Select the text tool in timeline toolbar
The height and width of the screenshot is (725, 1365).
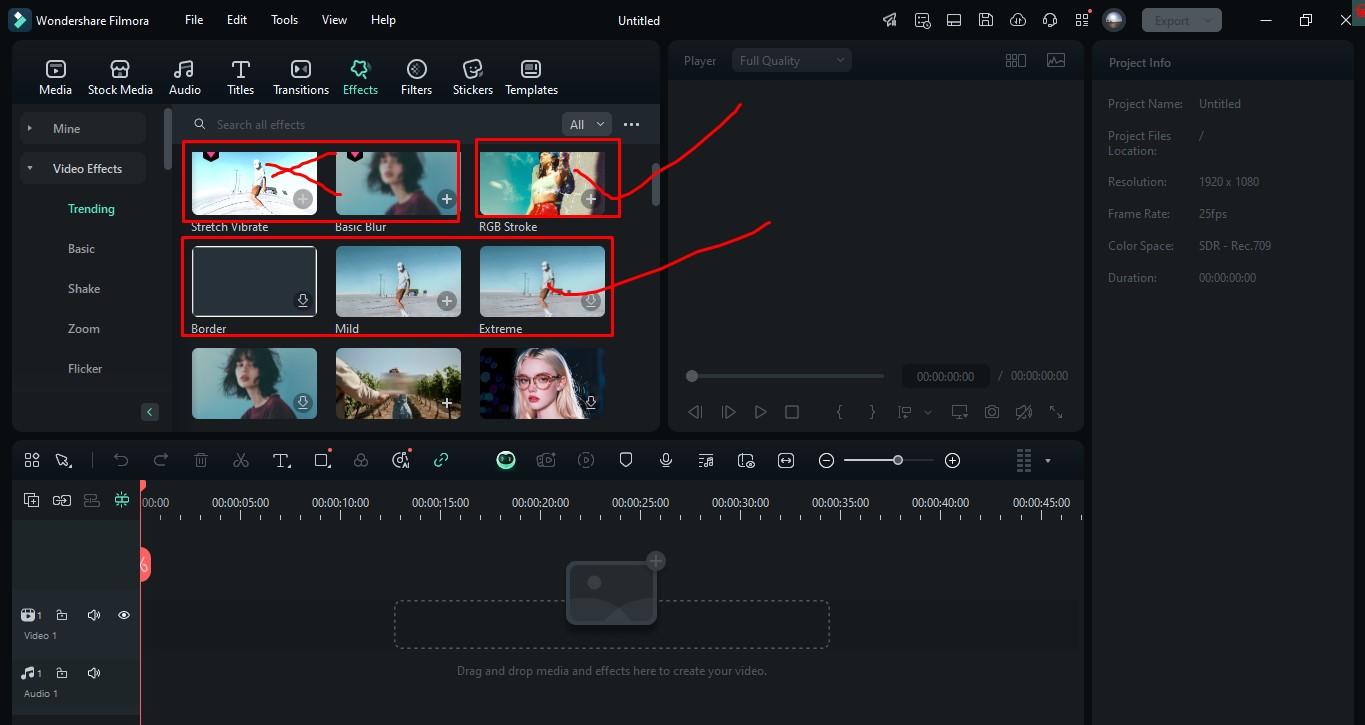pos(281,460)
